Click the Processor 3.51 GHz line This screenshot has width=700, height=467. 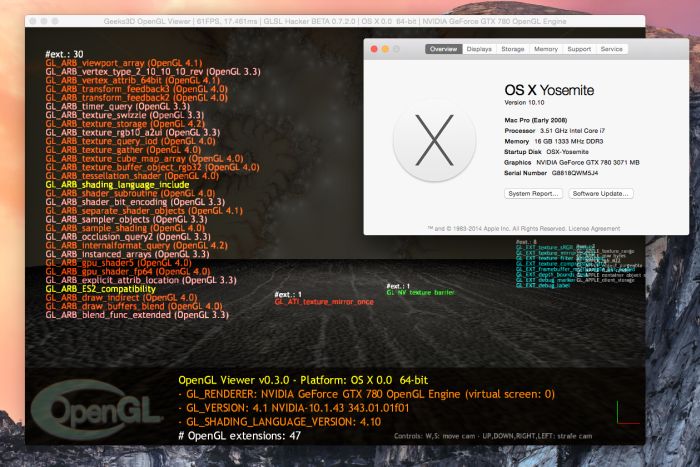click(554, 131)
